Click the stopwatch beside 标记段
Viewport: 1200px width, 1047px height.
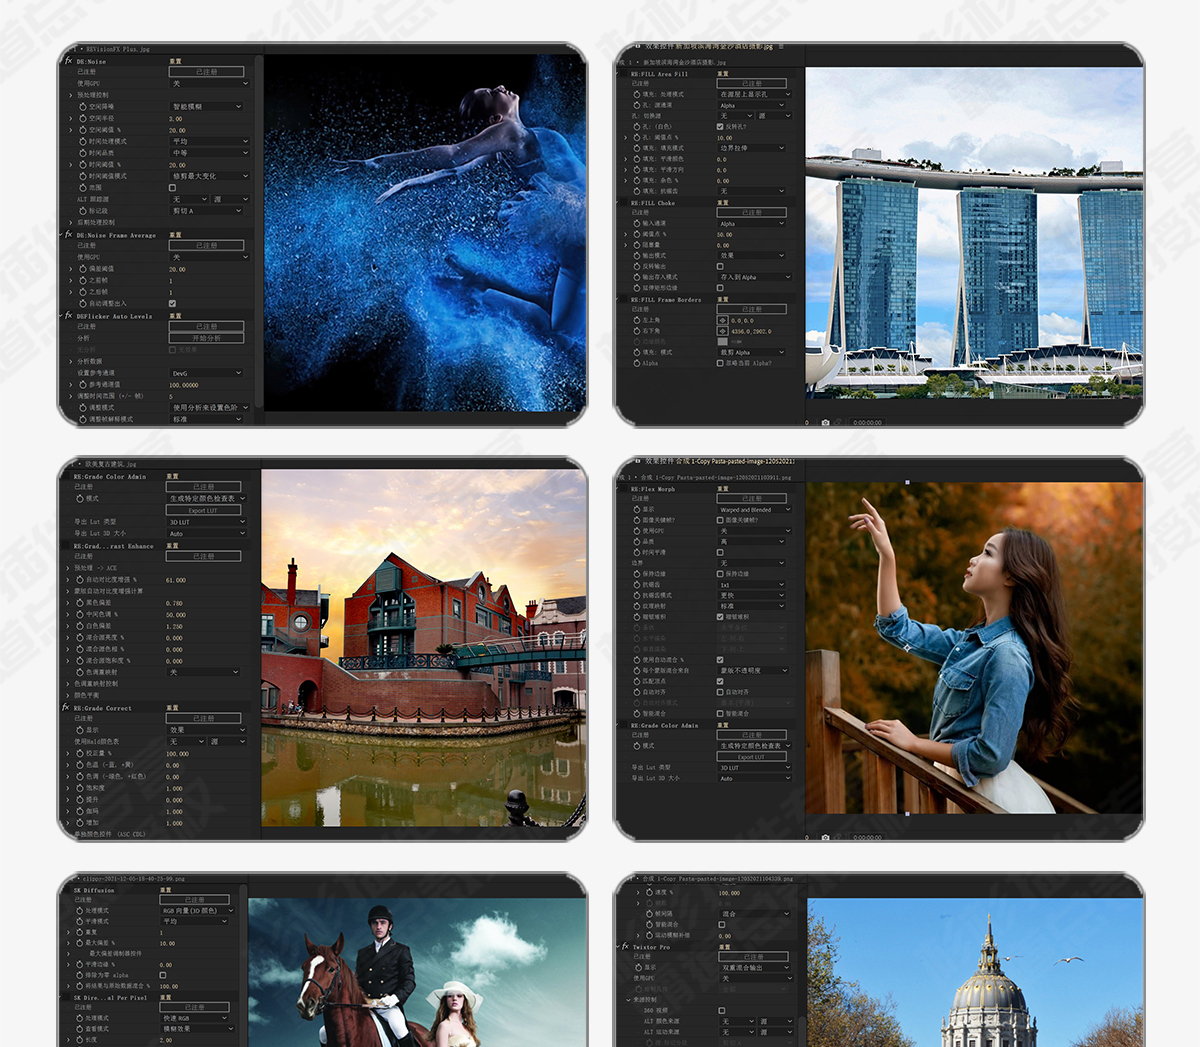click(83, 211)
